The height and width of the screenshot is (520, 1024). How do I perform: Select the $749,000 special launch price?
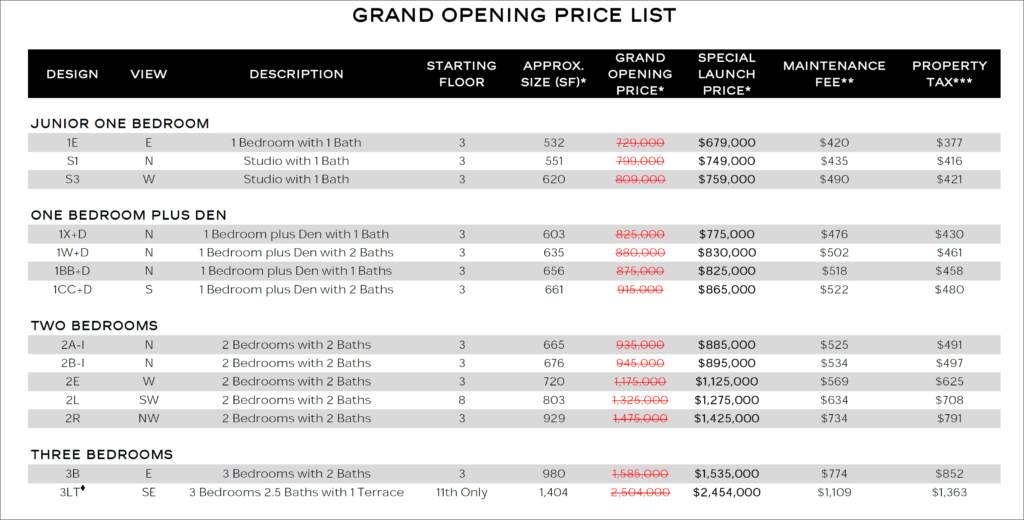coord(726,161)
